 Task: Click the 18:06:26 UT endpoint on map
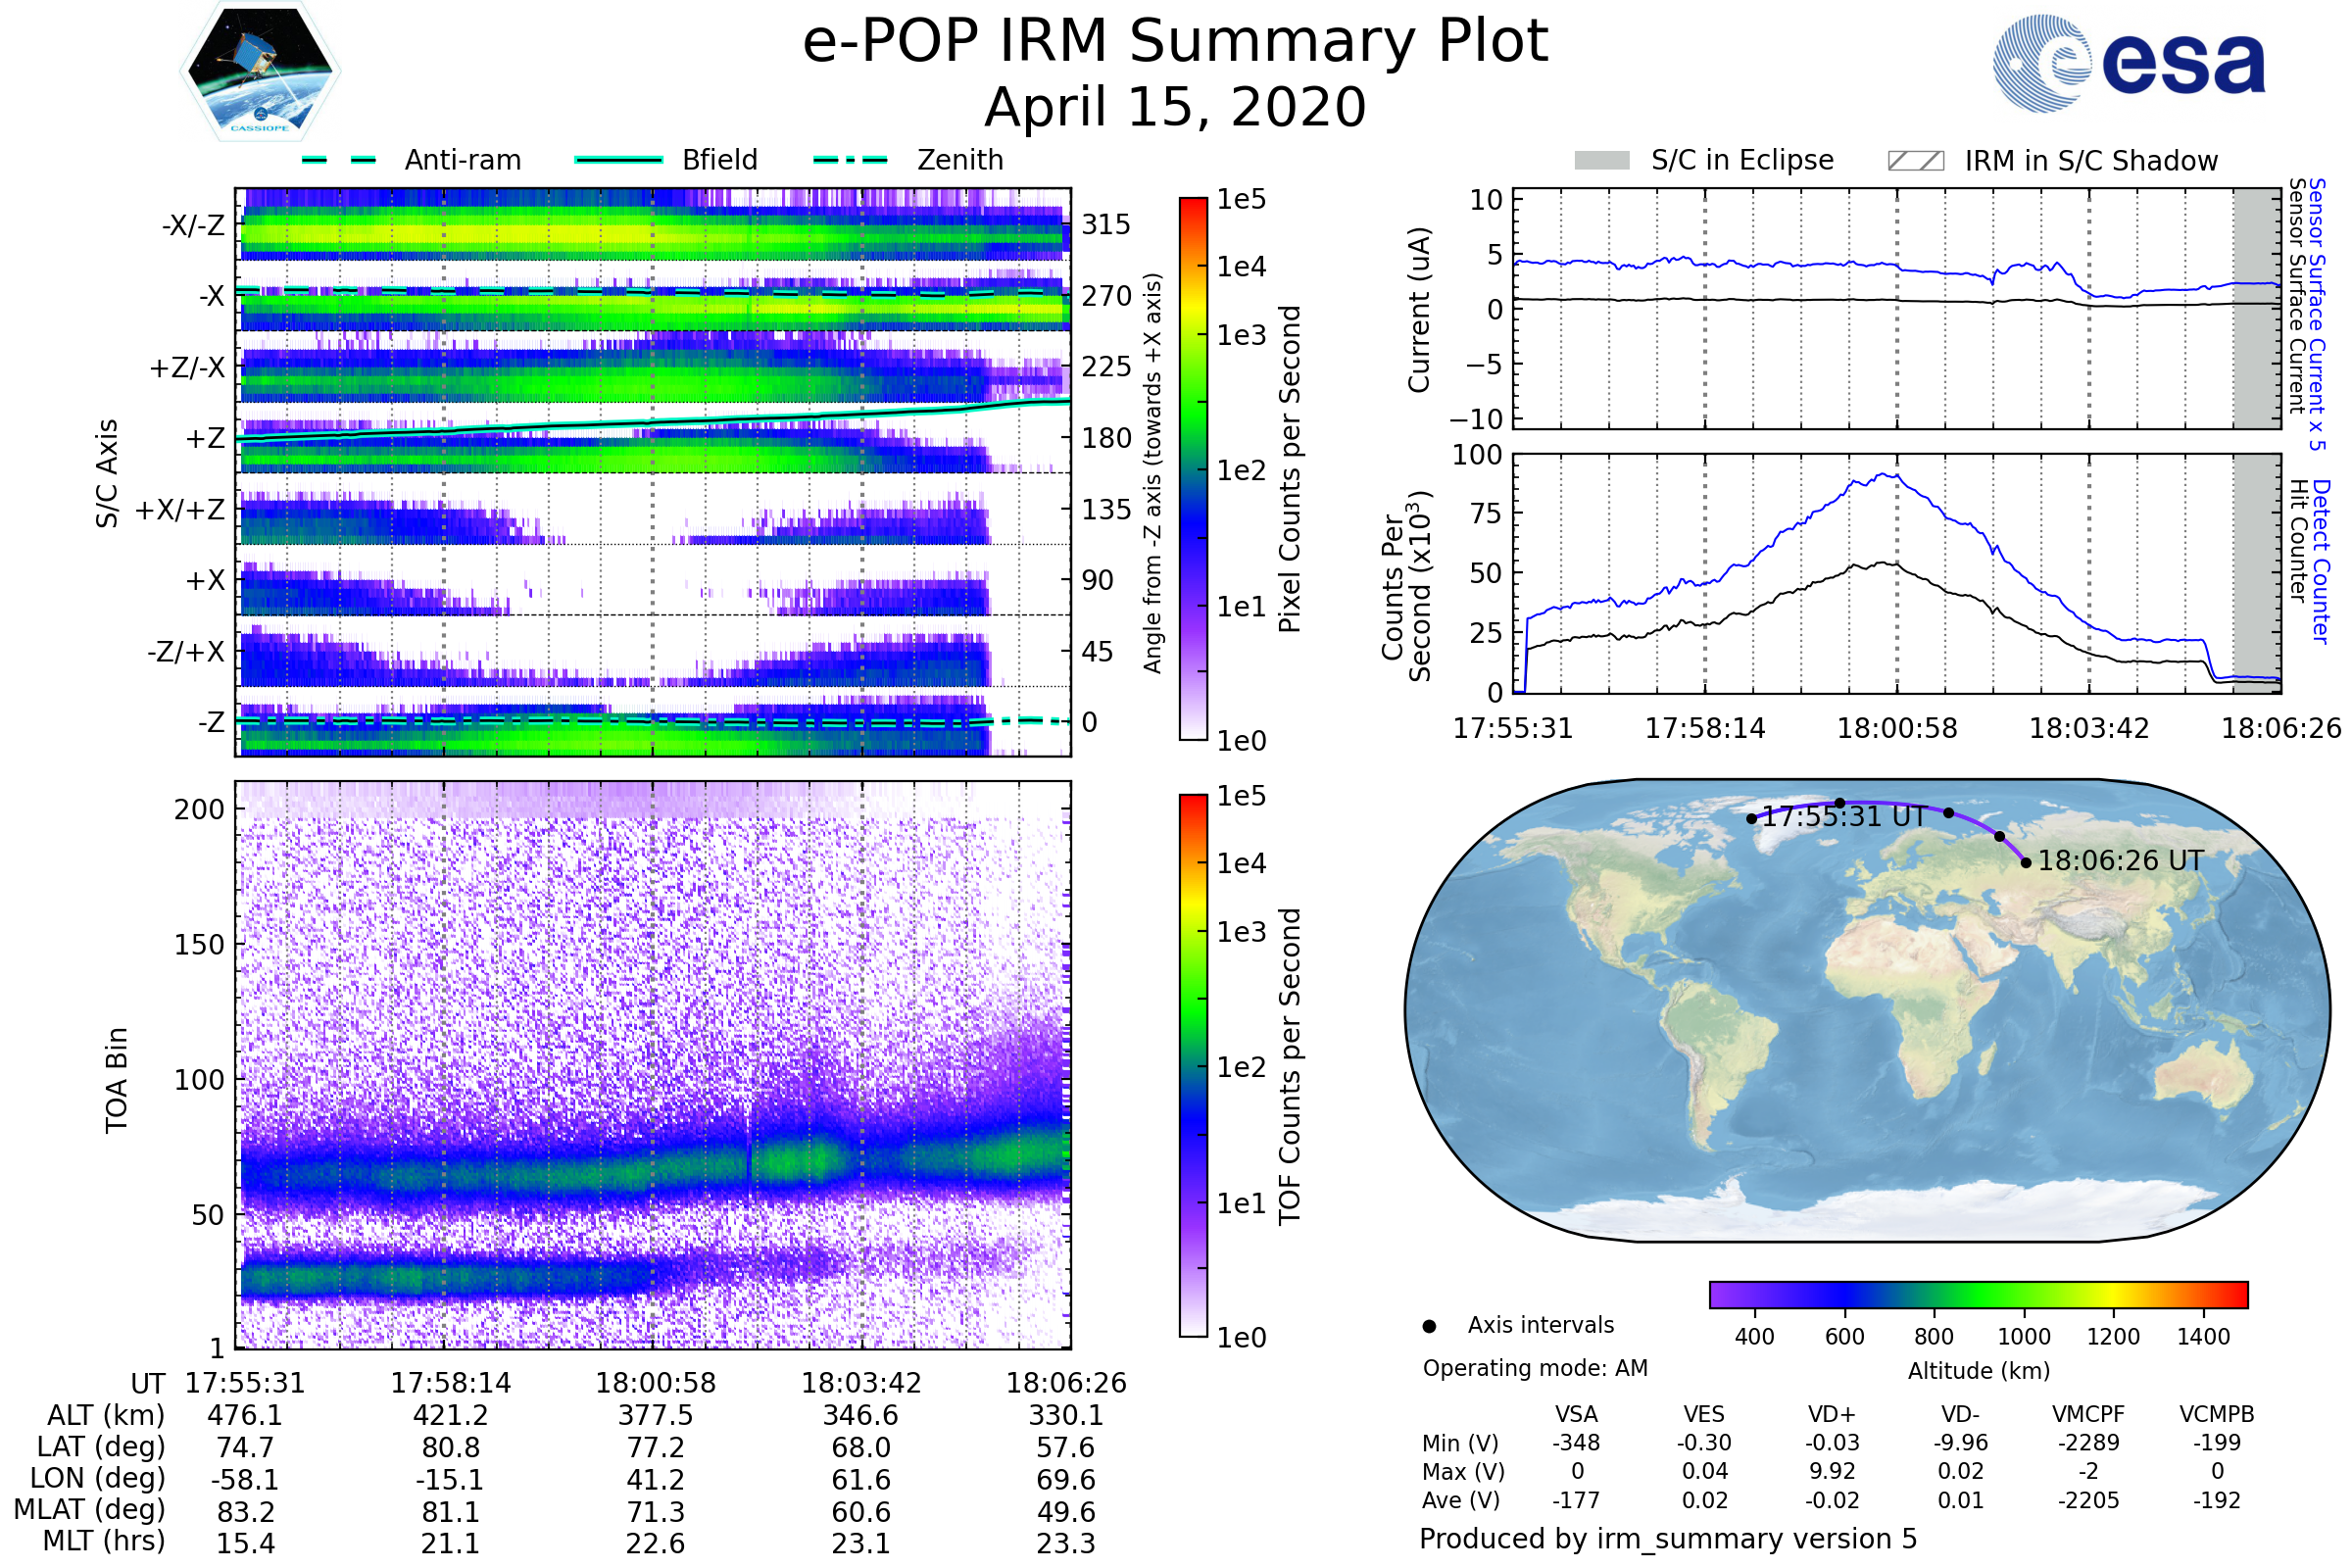pyautogui.click(x=2026, y=862)
